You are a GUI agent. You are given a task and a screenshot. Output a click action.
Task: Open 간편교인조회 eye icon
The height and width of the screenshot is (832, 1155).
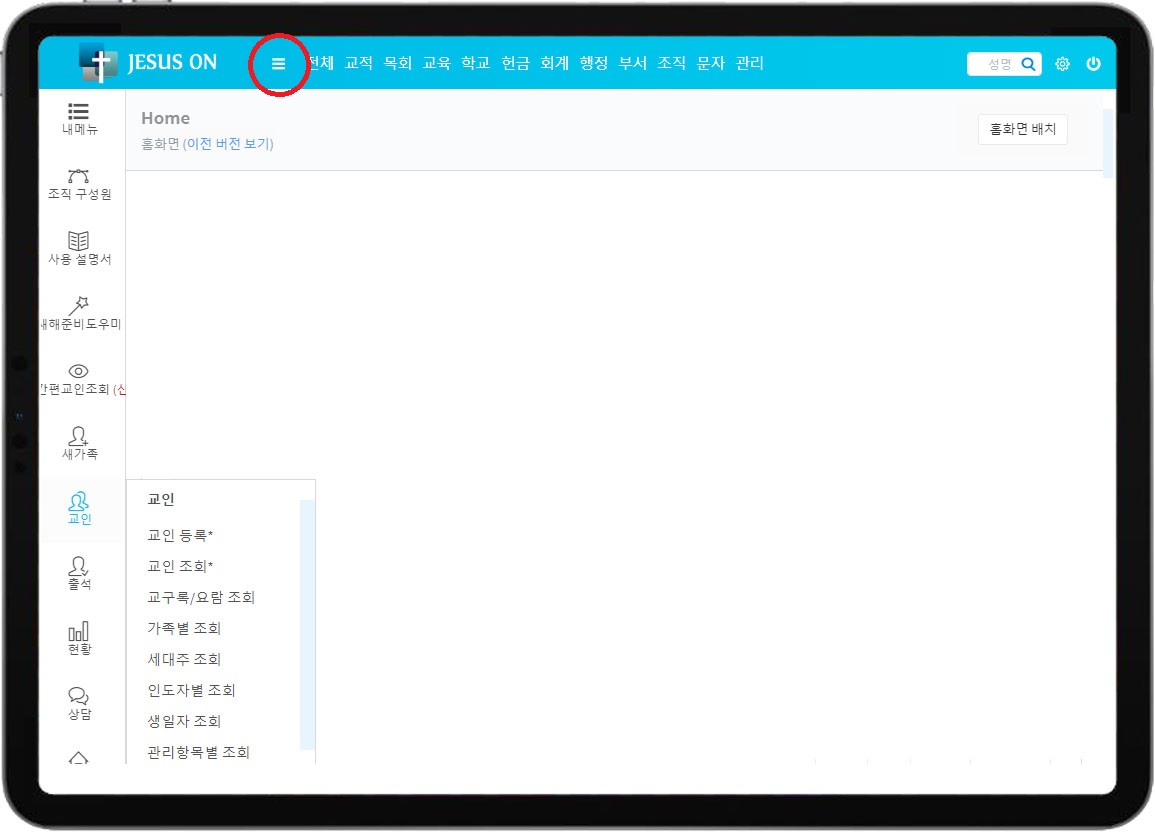(79, 379)
